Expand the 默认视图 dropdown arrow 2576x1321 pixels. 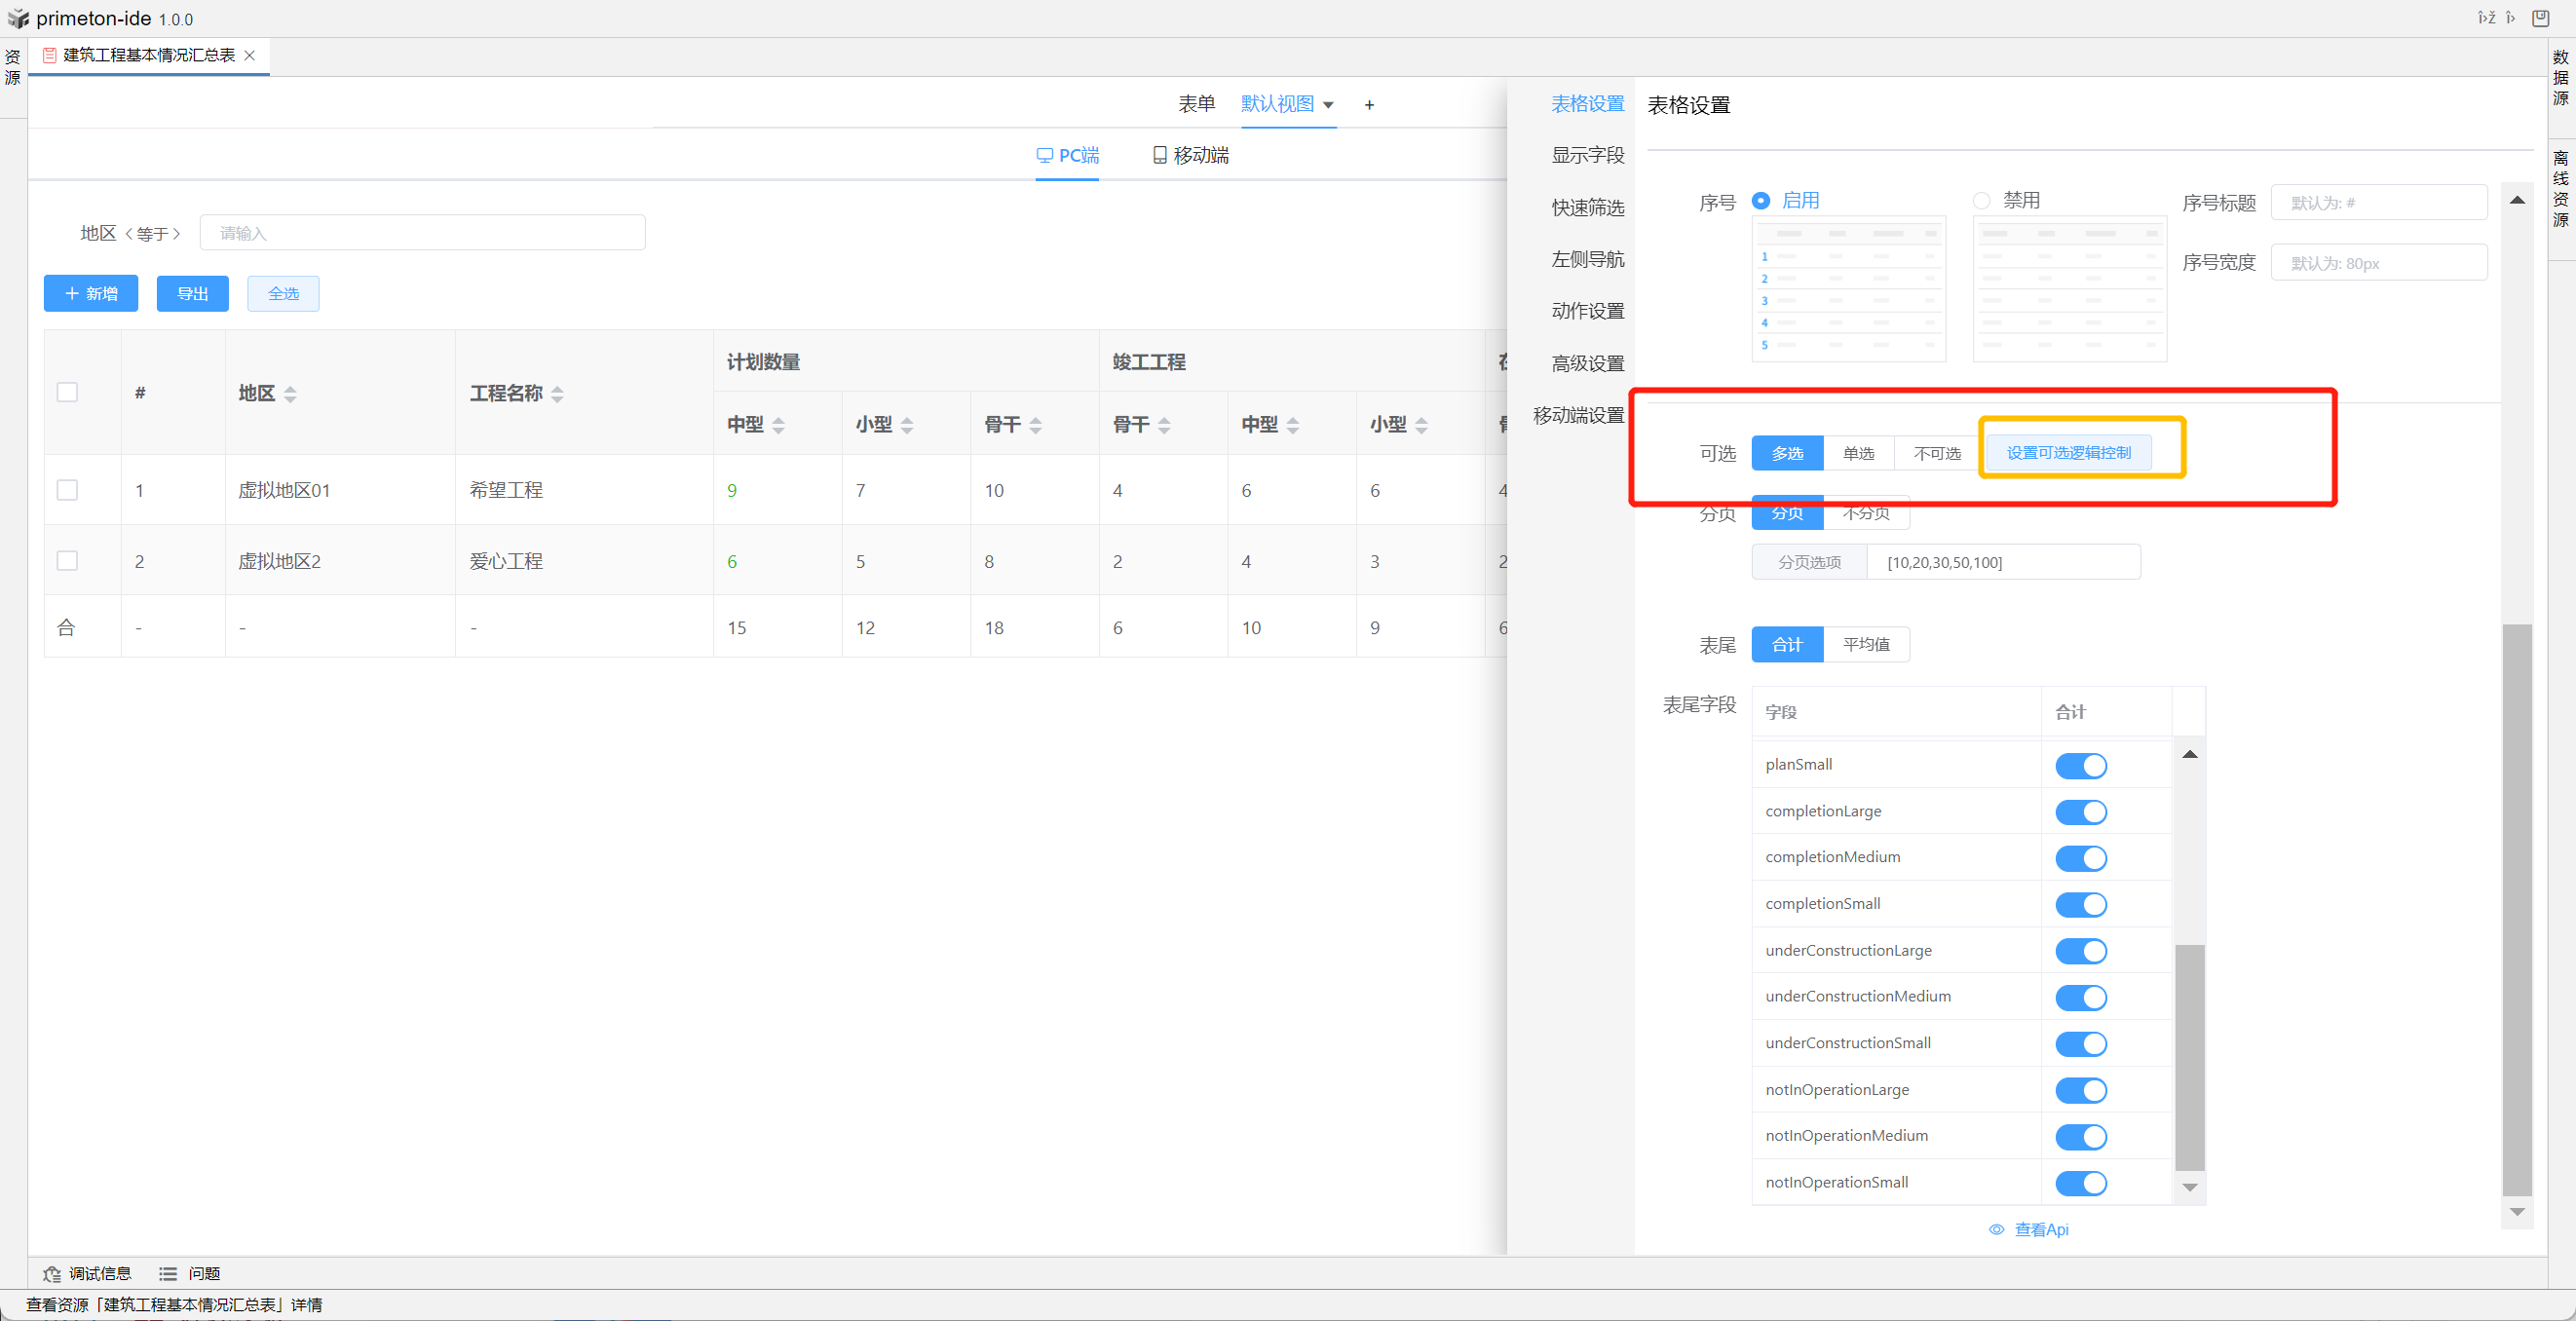1328,105
